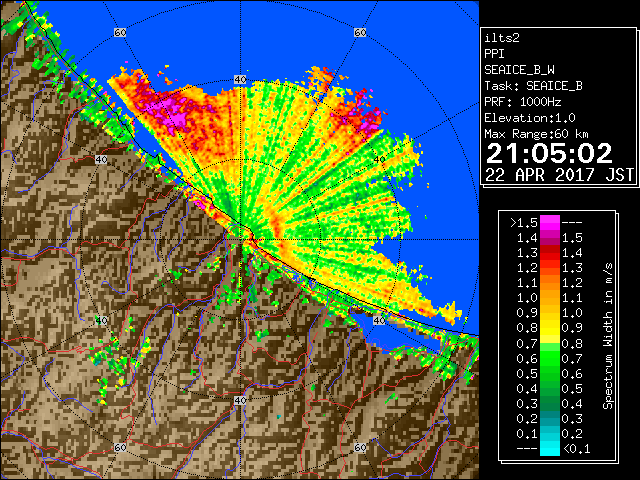This screenshot has height=480, width=640.
Task: Click the southeast 60 km ring label
Action: coord(360,448)
